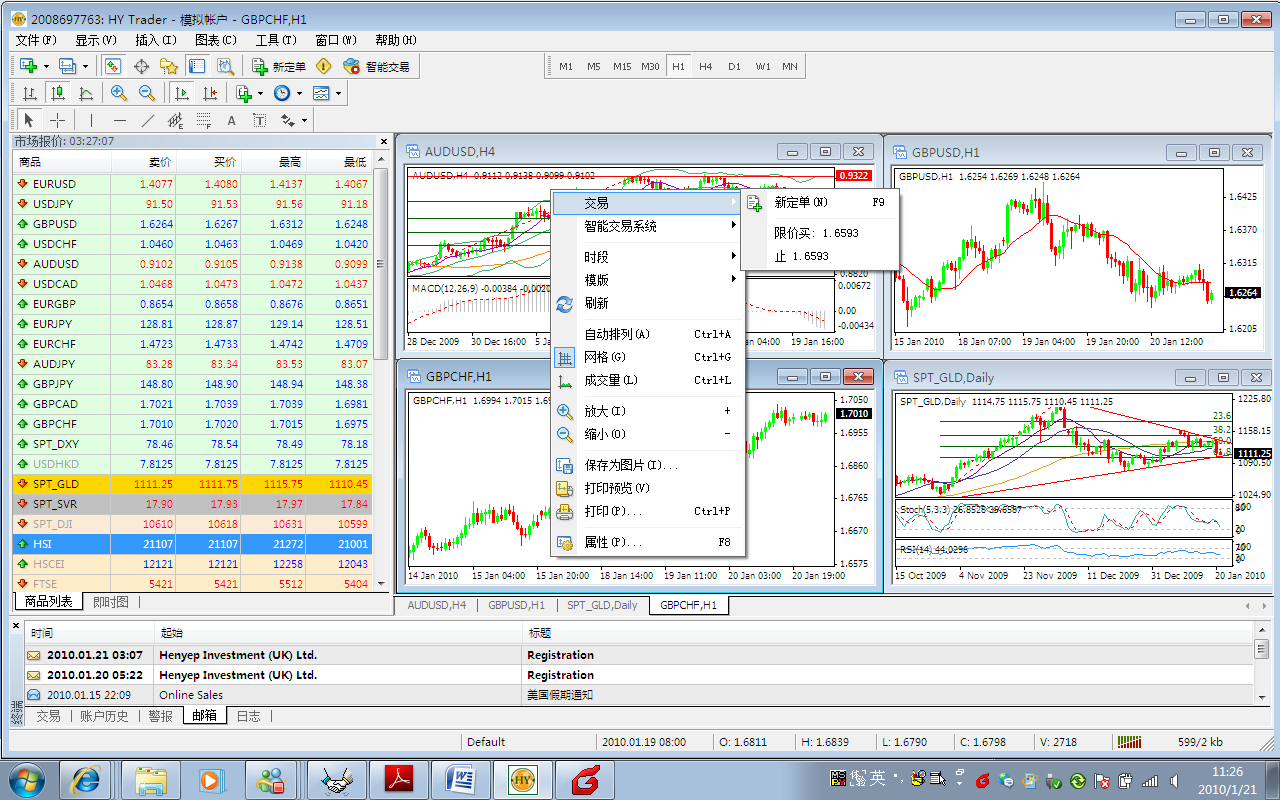The image size is (1280, 800).
Task: Expand the arrows objects dropdown arrow
Action: [x=304, y=120]
